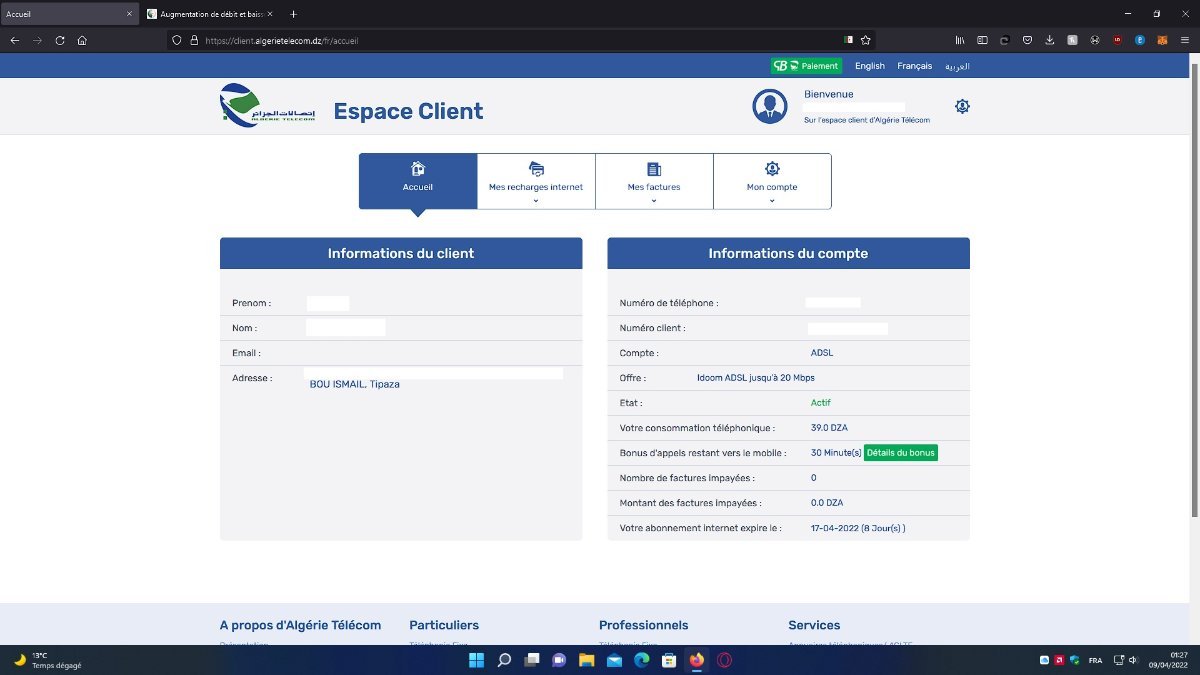This screenshot has height=675, width=1200.
Task: Open File Explorer from the taskbar
Action: click(587, 660)
